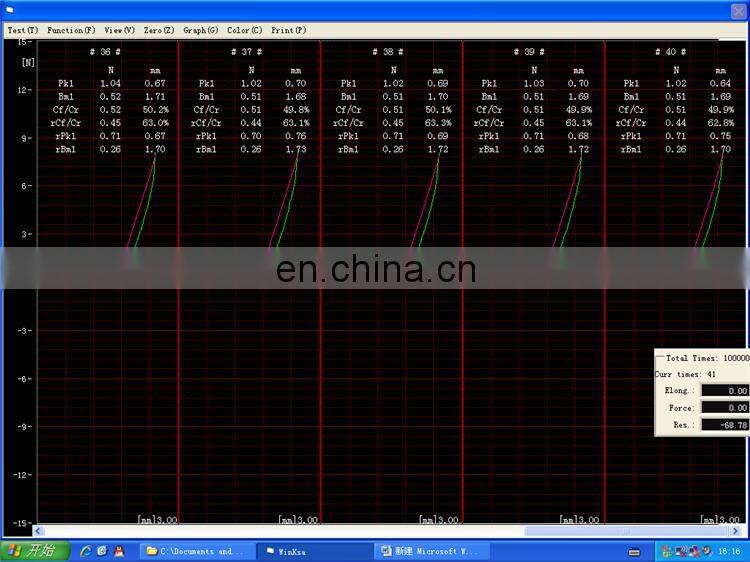Image resolution: width=750 pixels, height=562 pixels.
Task: Click the application title bar icon
Action: (10, 10)
